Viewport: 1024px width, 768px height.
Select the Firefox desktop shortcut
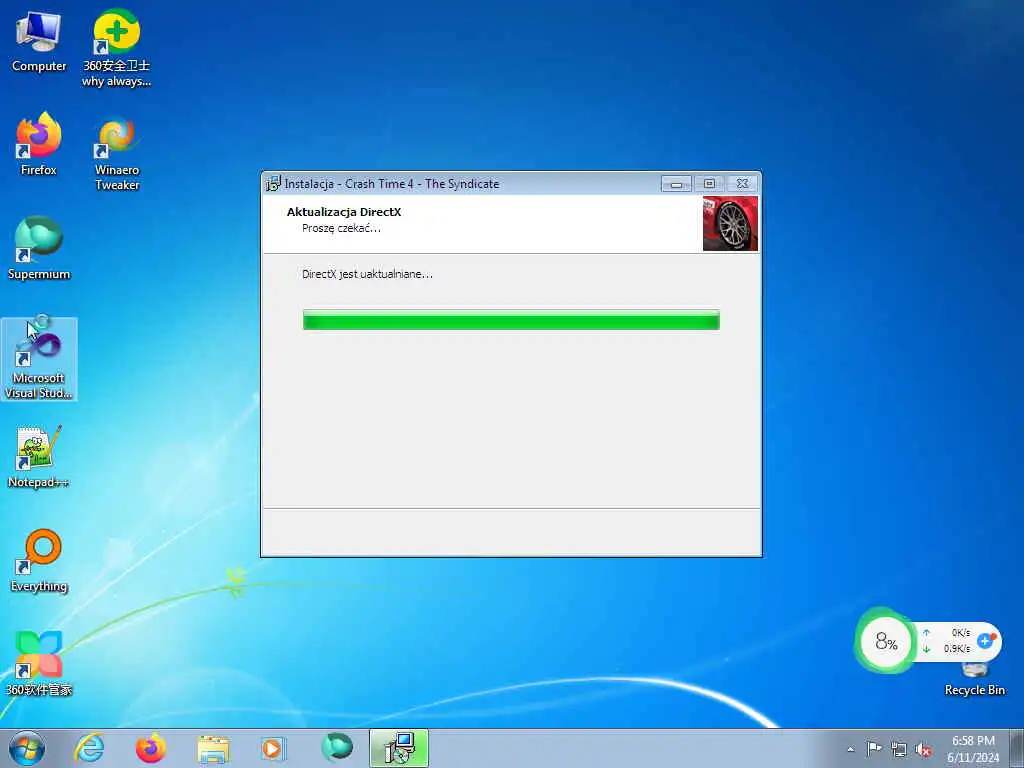pos(39,144)
